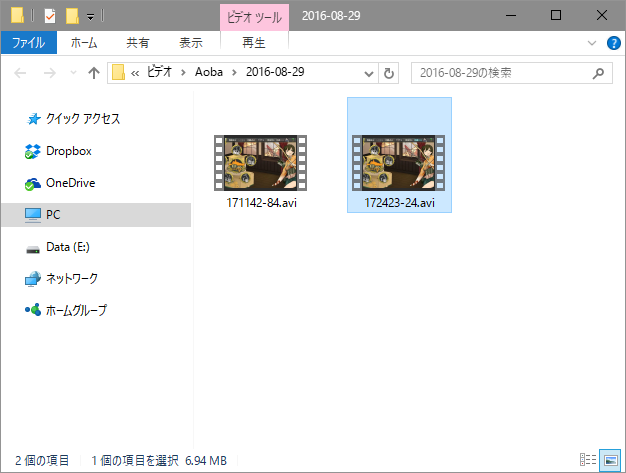The height and width of the screenshot is (473, 626).
Task: Click 2016-08-29 in the address path
Action: point(275,72)
